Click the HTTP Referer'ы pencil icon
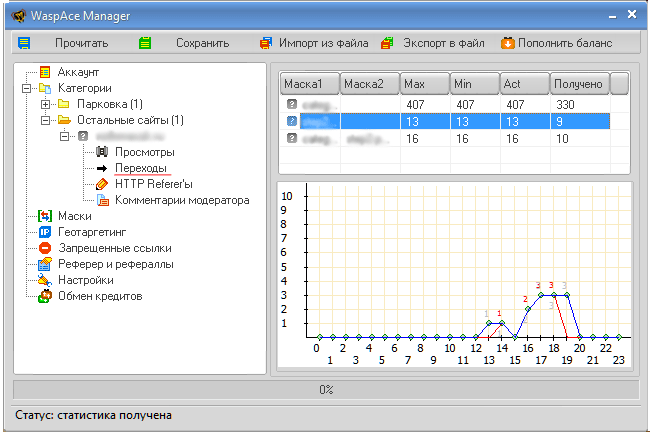Viewport: 650px width, 432px height. (102, 184)
